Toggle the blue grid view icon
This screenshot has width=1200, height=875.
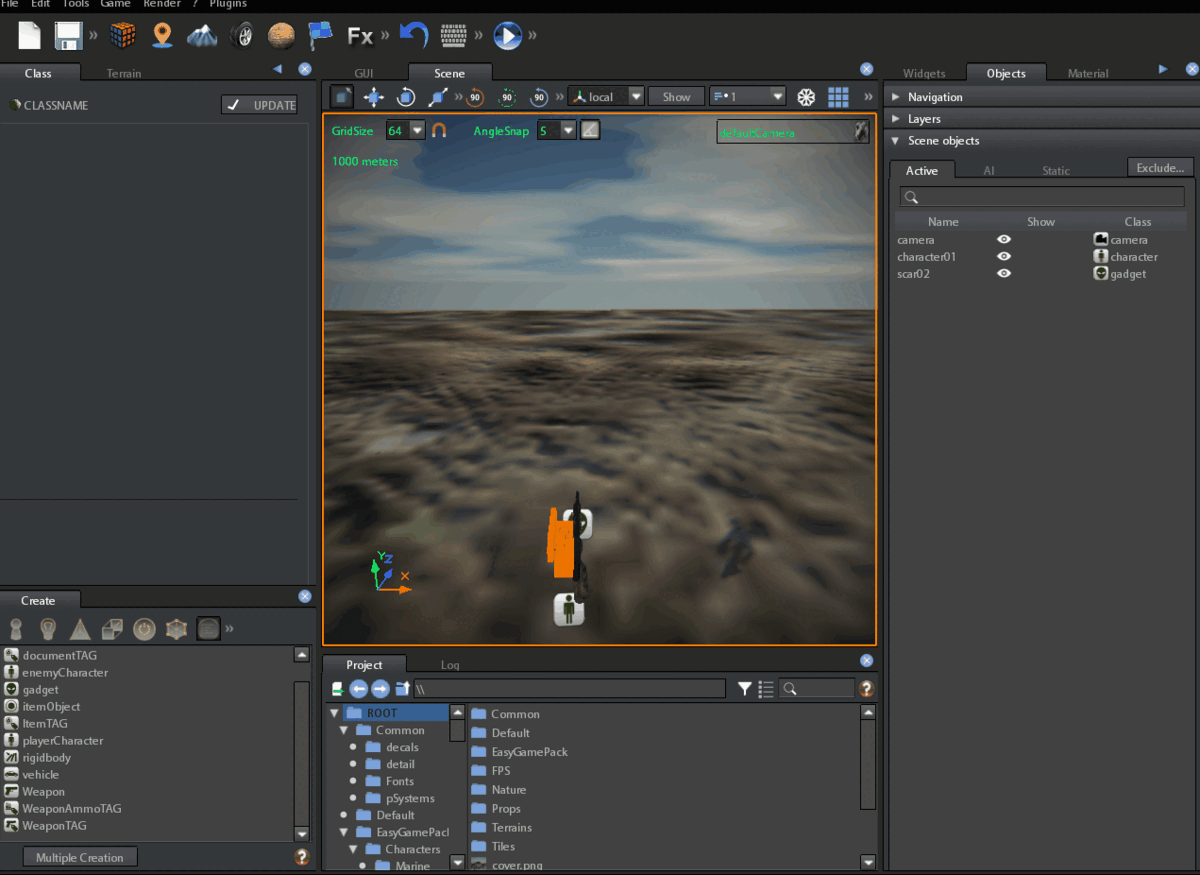pyautogui.click(x=839, y=97)
